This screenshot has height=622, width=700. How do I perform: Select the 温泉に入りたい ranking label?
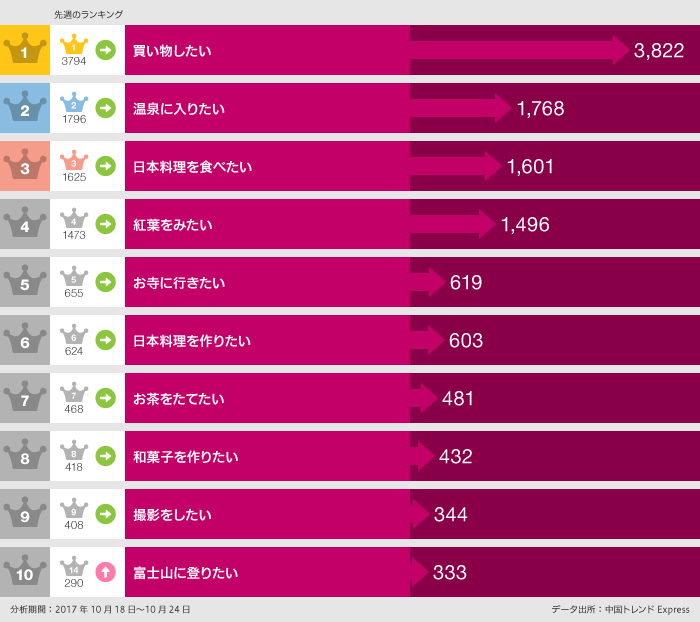click(x=179, y=108)
